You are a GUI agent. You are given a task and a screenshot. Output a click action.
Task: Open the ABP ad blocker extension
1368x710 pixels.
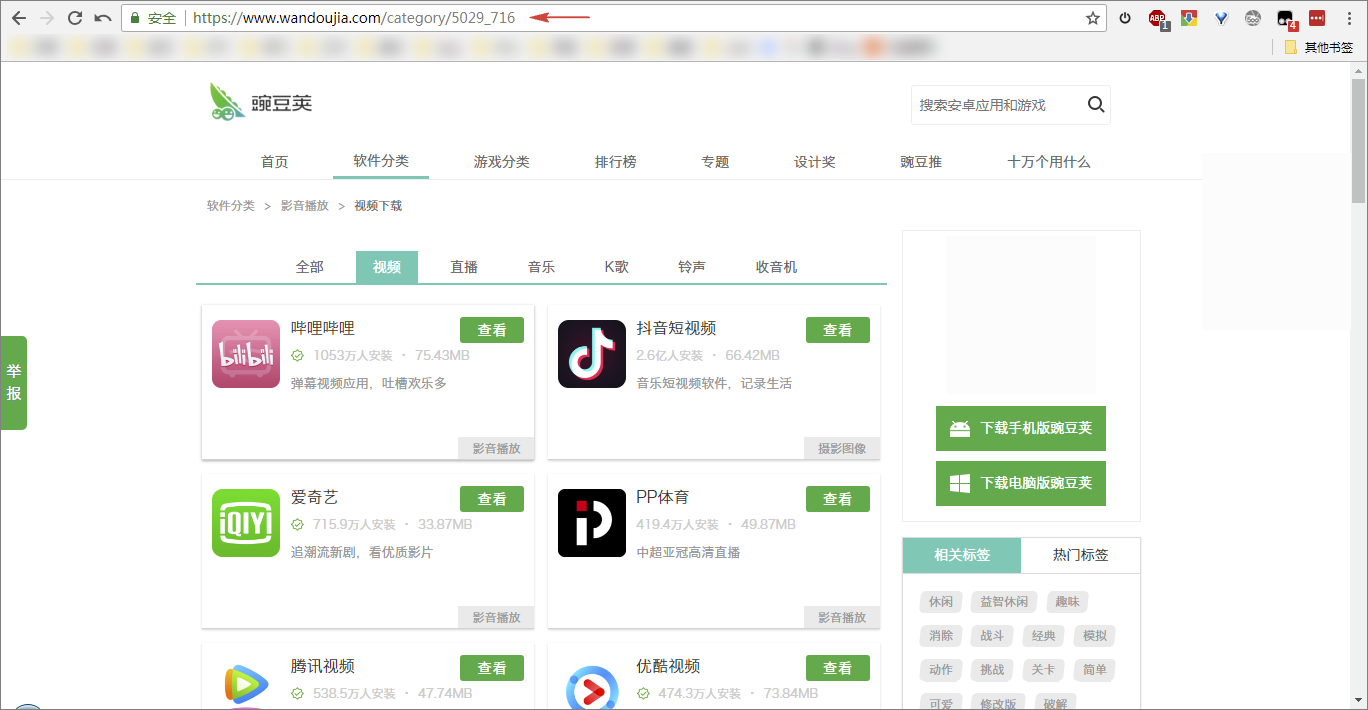(1158, 18)
